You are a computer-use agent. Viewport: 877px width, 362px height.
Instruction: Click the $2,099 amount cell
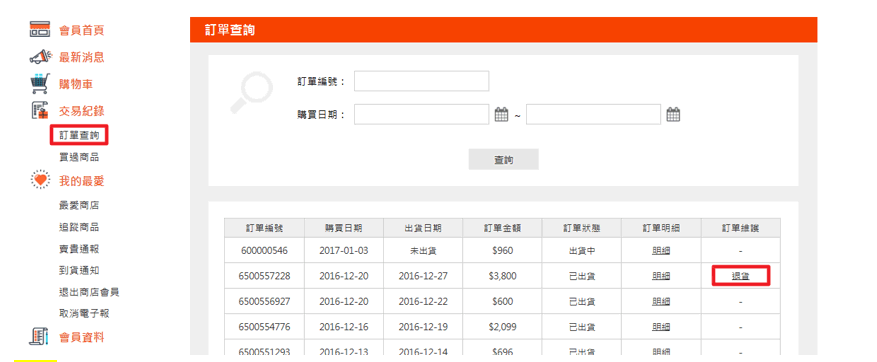[x=502, y=327]
